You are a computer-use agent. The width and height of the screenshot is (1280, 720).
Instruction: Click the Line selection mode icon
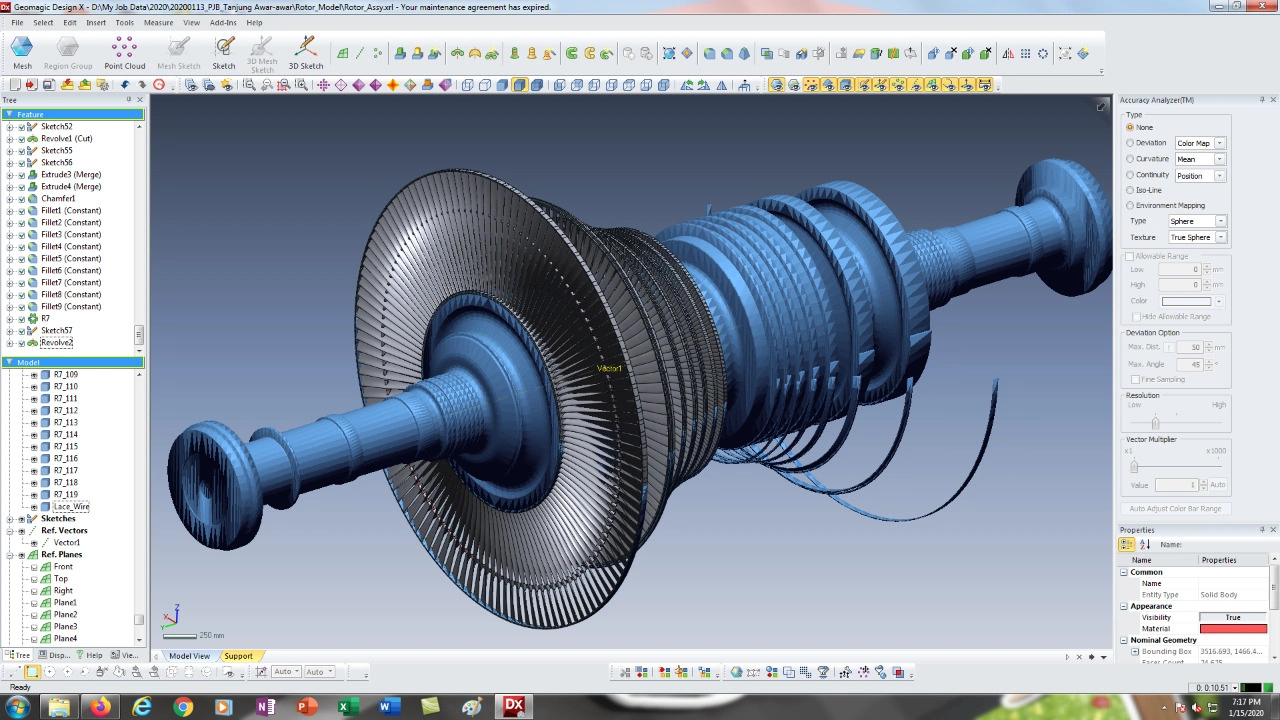[15, 672]
